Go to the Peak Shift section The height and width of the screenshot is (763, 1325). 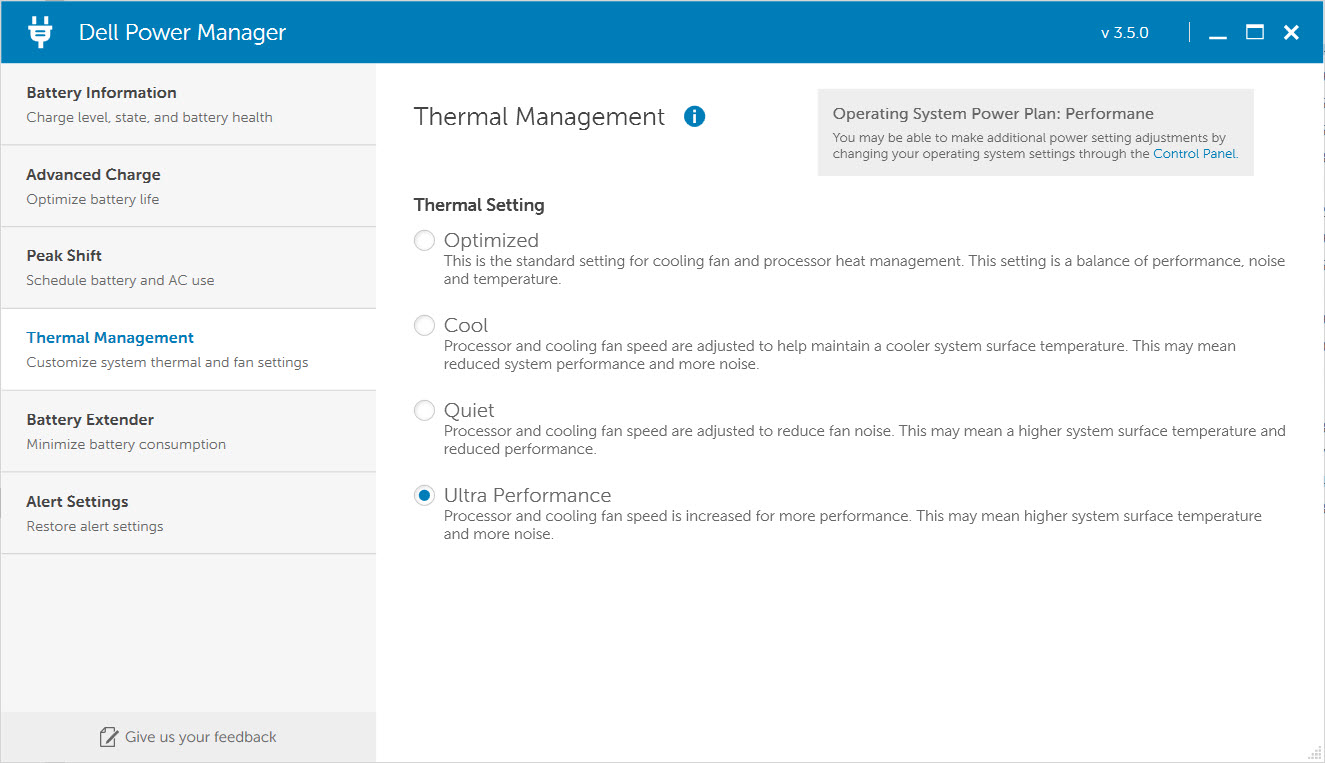(188, 267)
